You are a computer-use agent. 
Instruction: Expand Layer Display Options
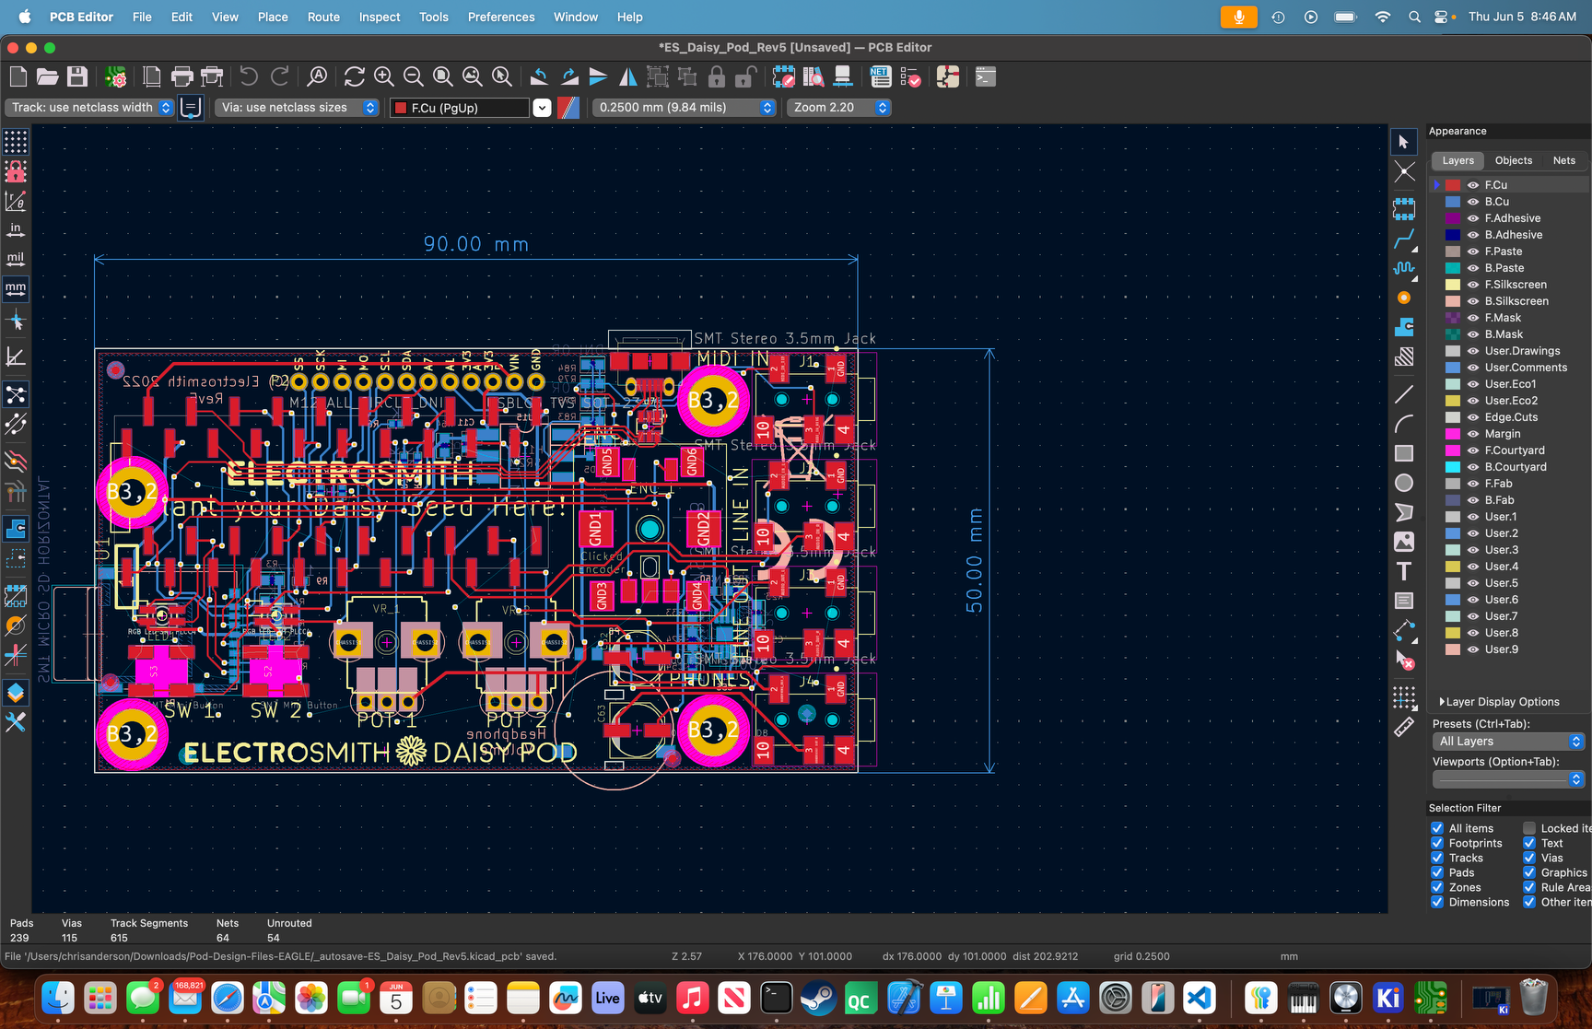(x=1499, y=702)
